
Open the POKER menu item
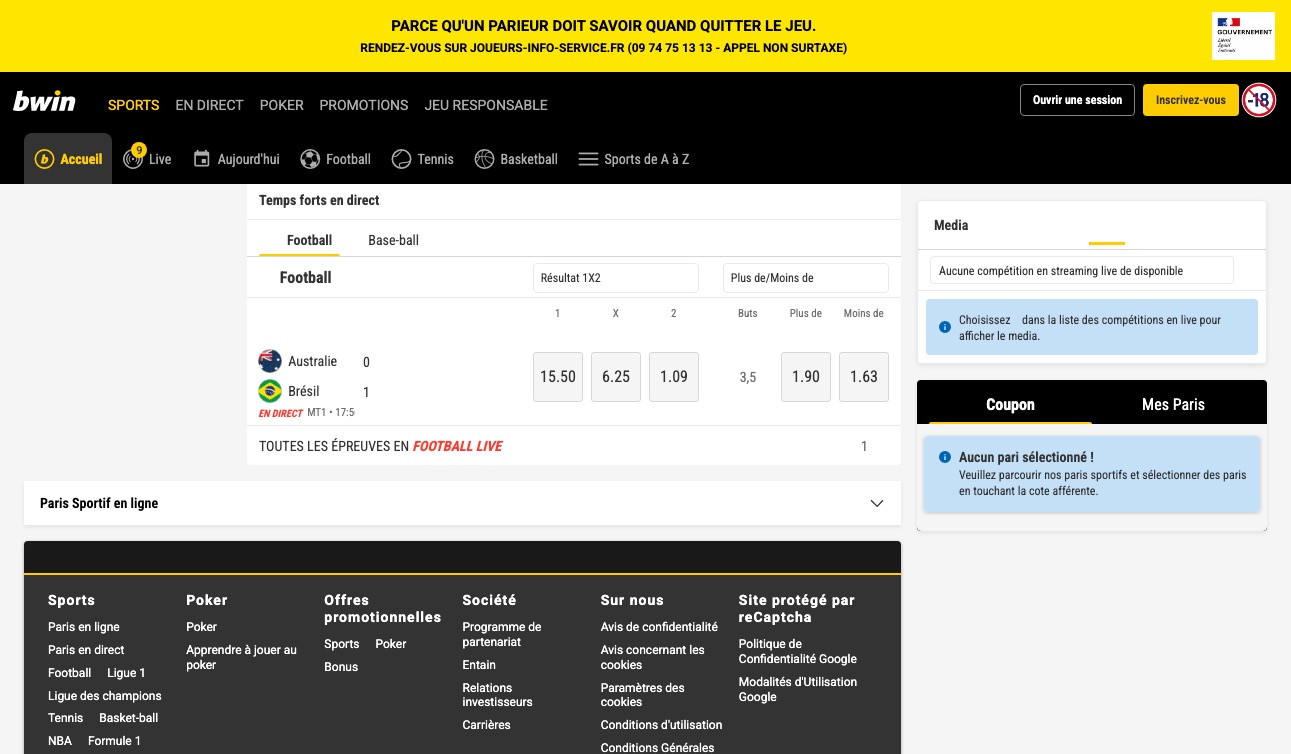pos(281,105)
